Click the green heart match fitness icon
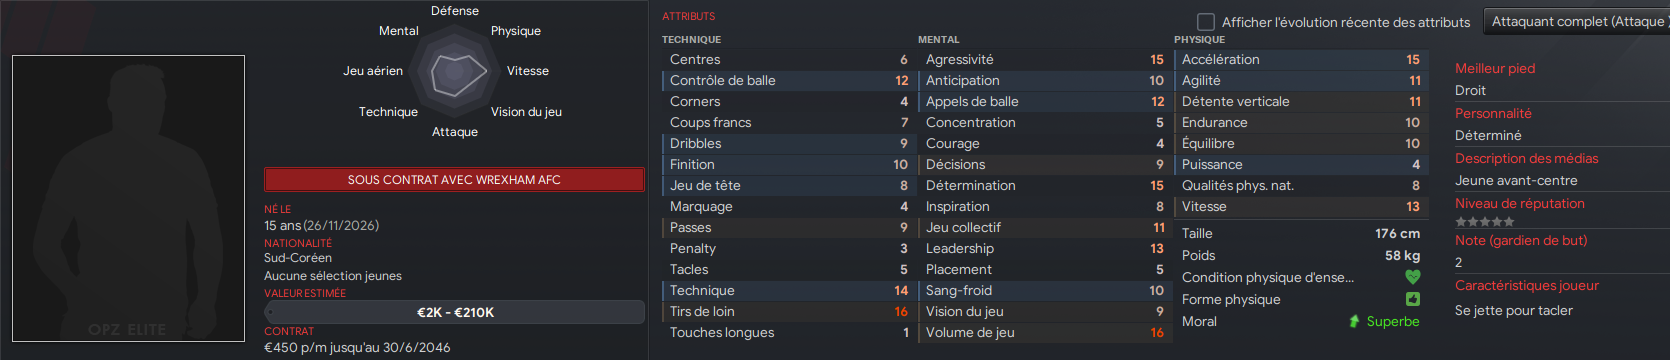Viewport: 1670px width, 360px height. click(x=1412, y=277)
